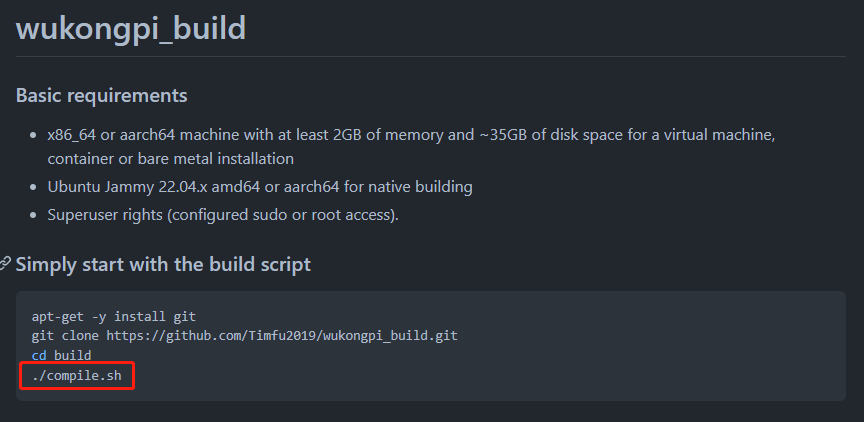Click the cd build command line

click(x=62, y=355)
